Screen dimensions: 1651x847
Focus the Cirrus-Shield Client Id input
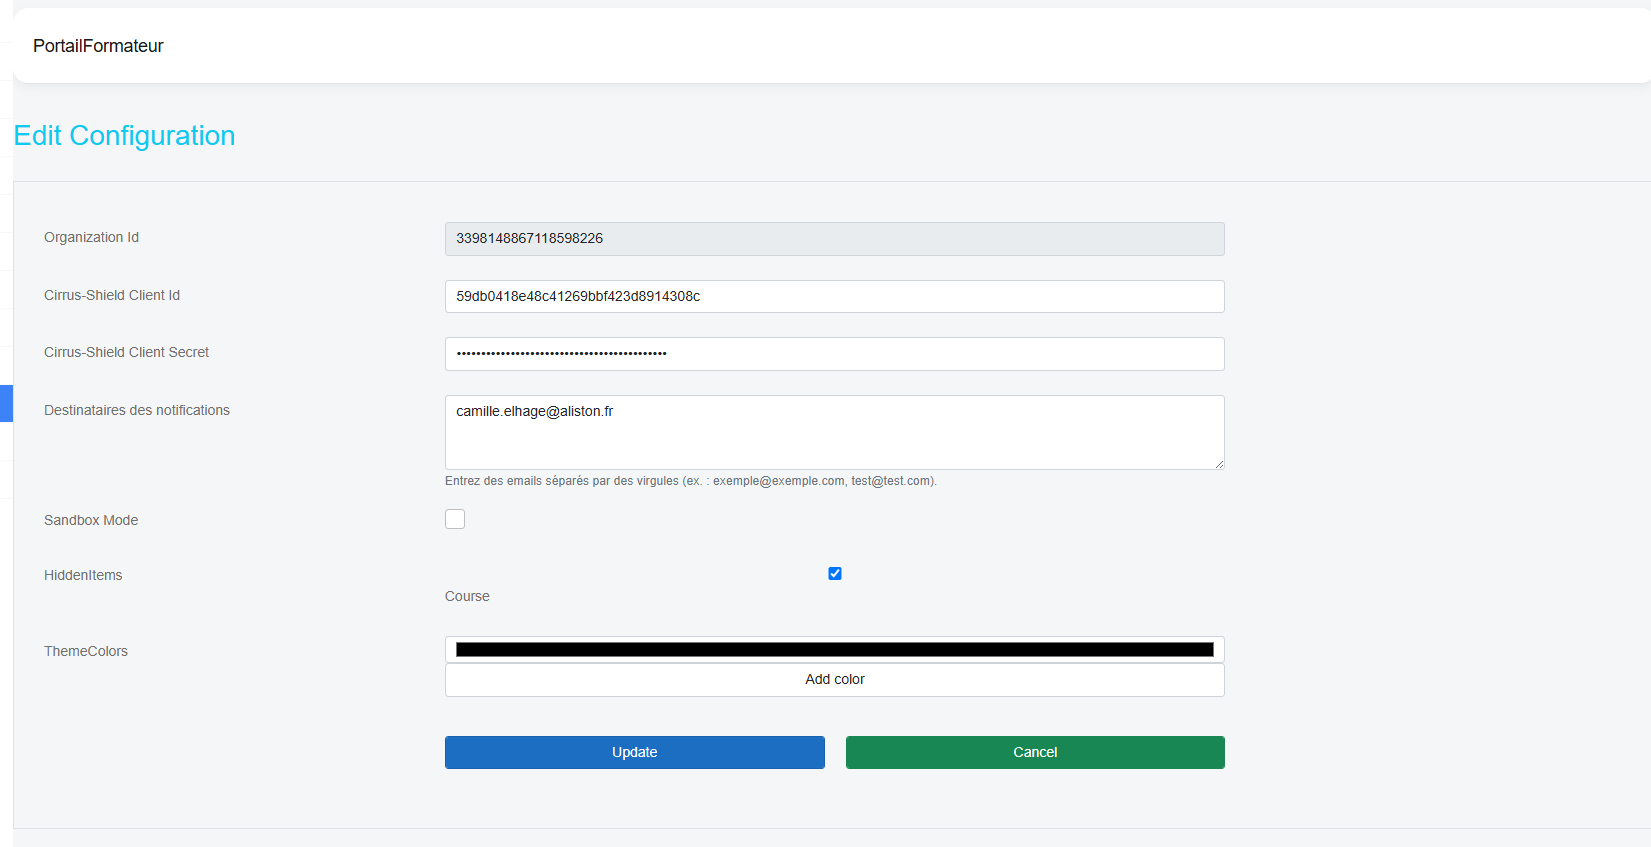[x=835, y=296]
